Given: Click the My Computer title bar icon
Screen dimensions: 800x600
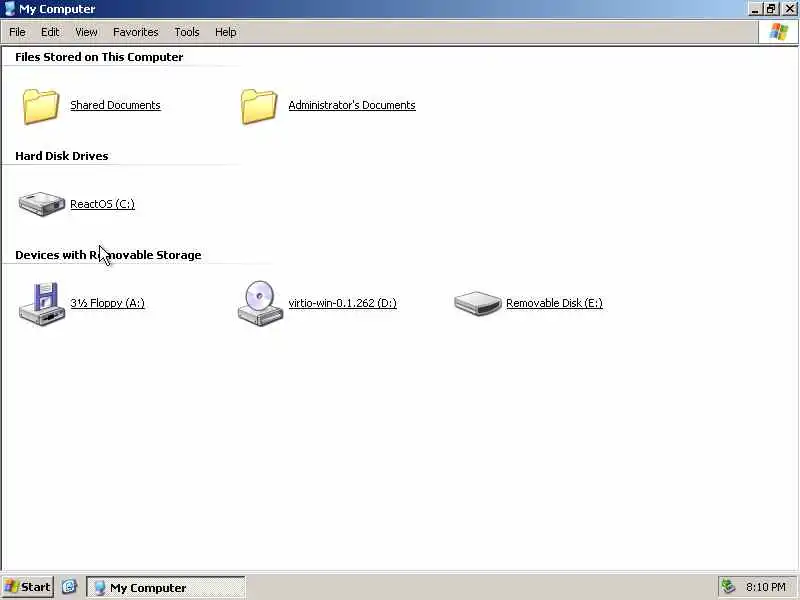Looking at the screenshot, I should point(10,9).
